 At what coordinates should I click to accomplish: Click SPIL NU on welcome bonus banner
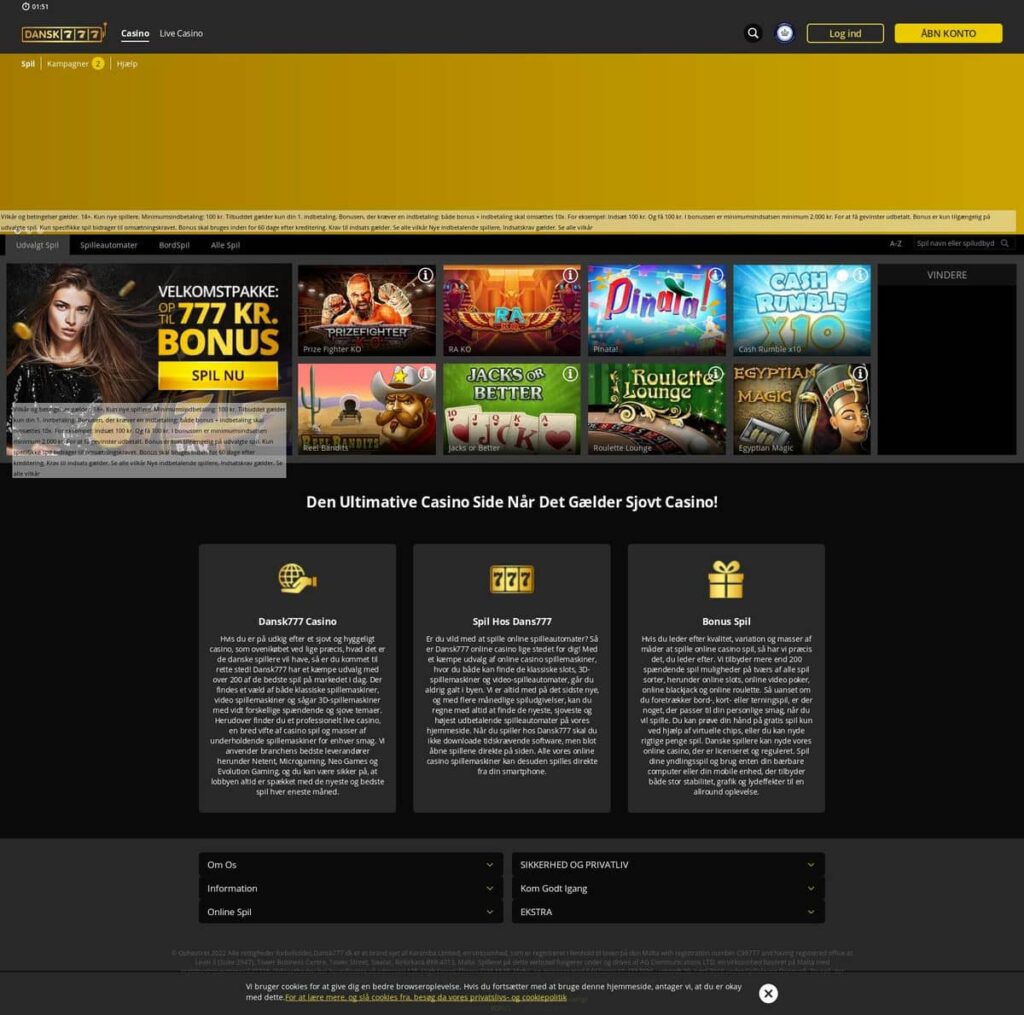[x=217, y=376]
